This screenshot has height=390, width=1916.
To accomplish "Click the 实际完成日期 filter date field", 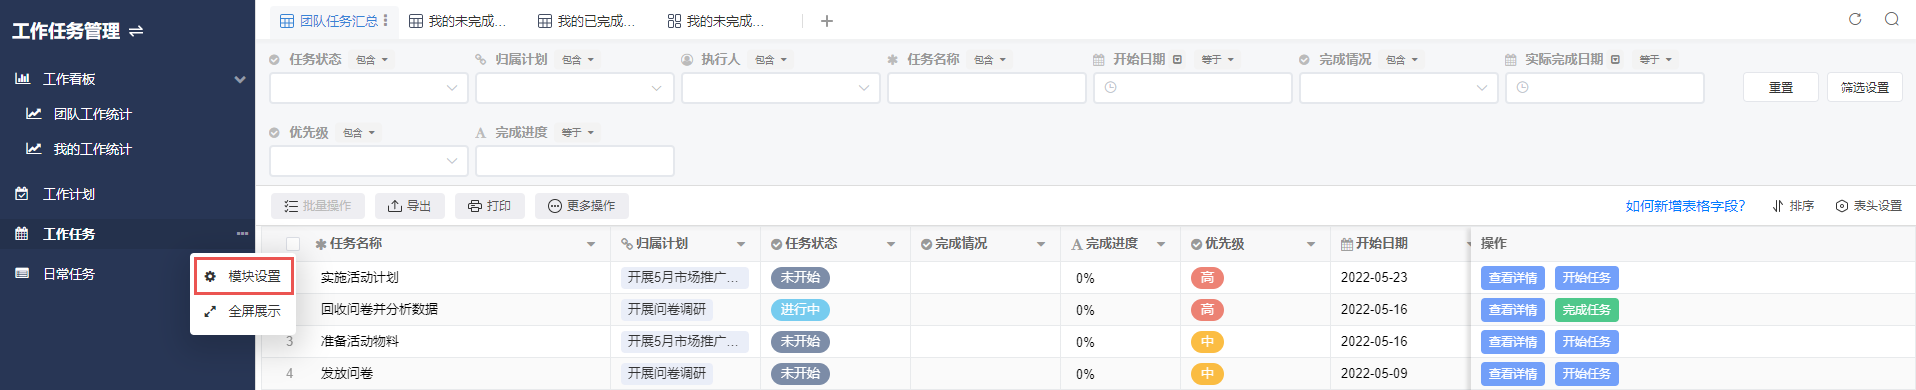I will point(1605,88).
